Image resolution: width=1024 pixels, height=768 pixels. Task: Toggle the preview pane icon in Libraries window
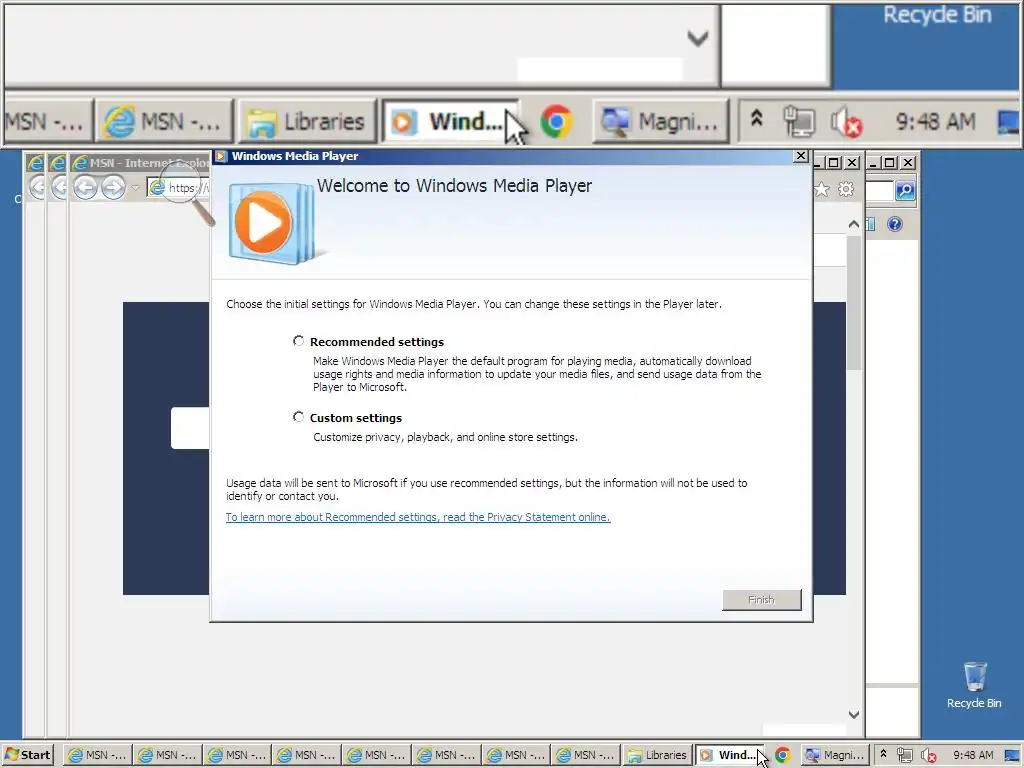coord(871,224)
